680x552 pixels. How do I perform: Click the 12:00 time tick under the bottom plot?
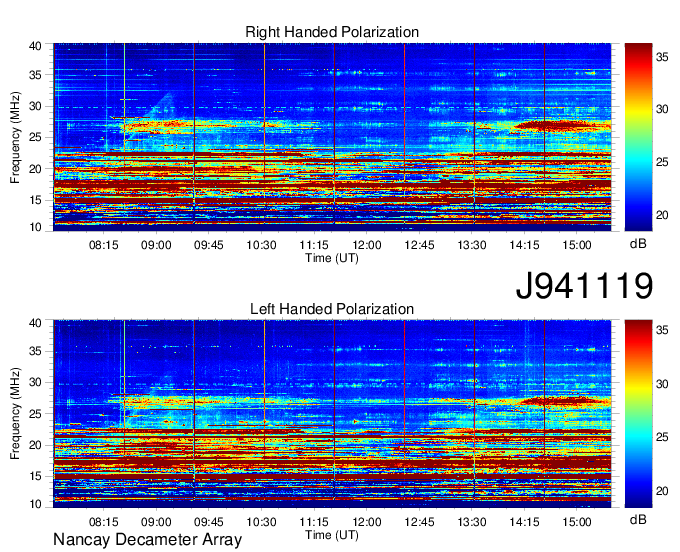366,522
